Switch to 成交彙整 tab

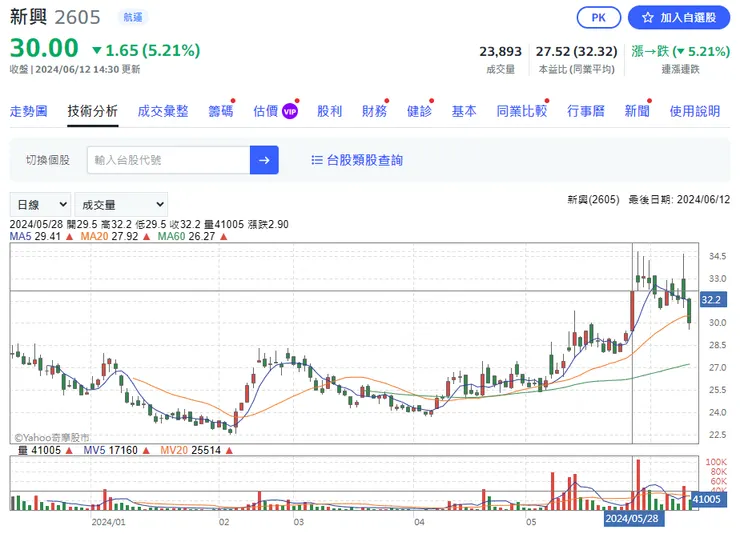(x=163, y=111)
